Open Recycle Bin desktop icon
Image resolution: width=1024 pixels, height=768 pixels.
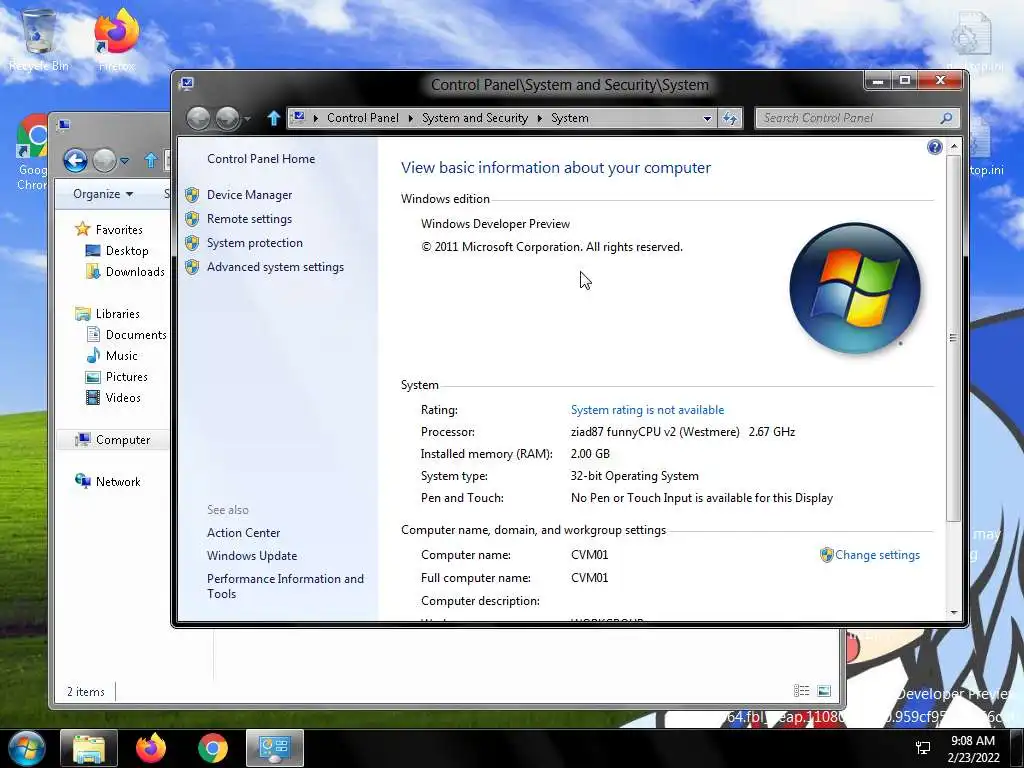(39, 40)
